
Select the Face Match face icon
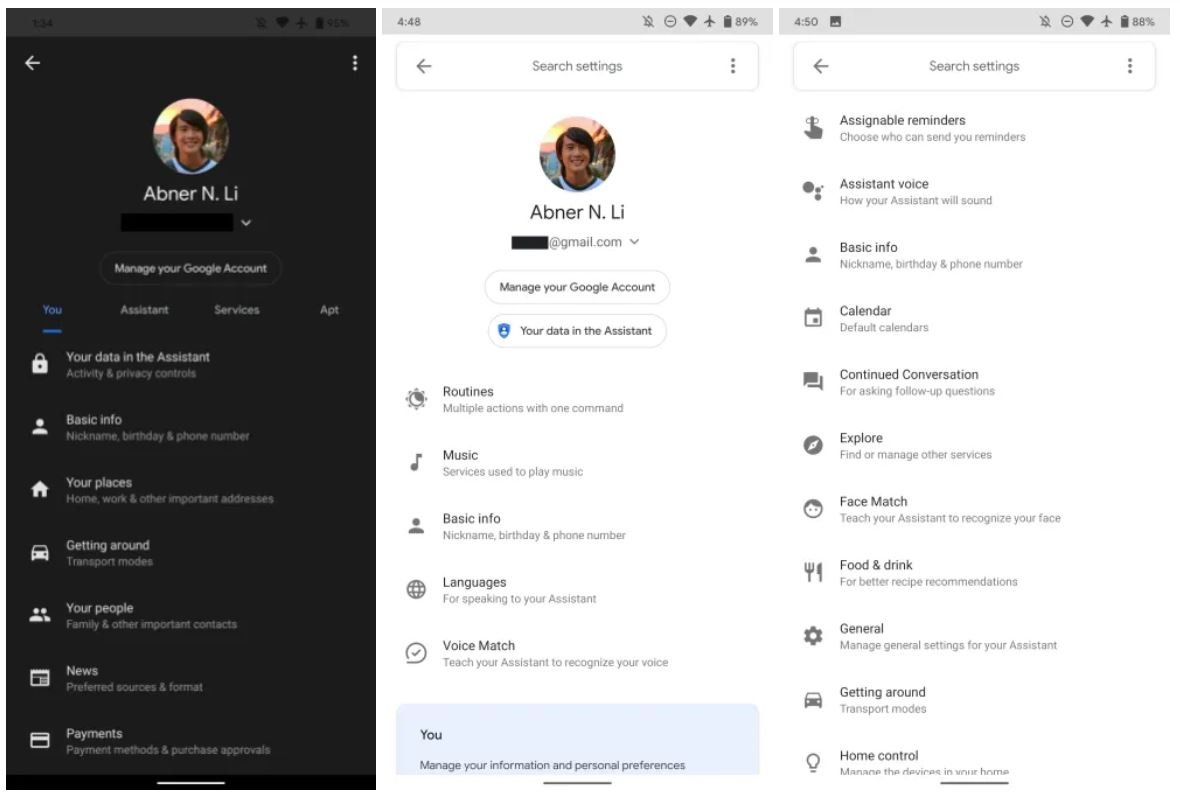point(813,509)
